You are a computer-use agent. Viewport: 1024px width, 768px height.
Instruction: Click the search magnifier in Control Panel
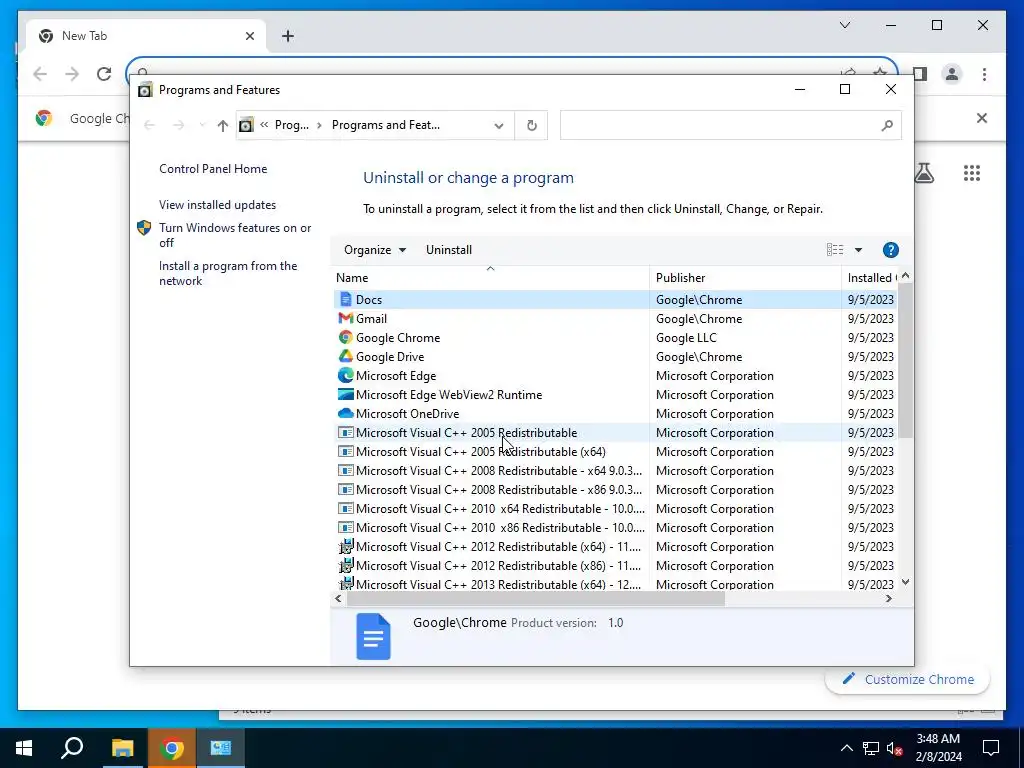click(886, 125)
